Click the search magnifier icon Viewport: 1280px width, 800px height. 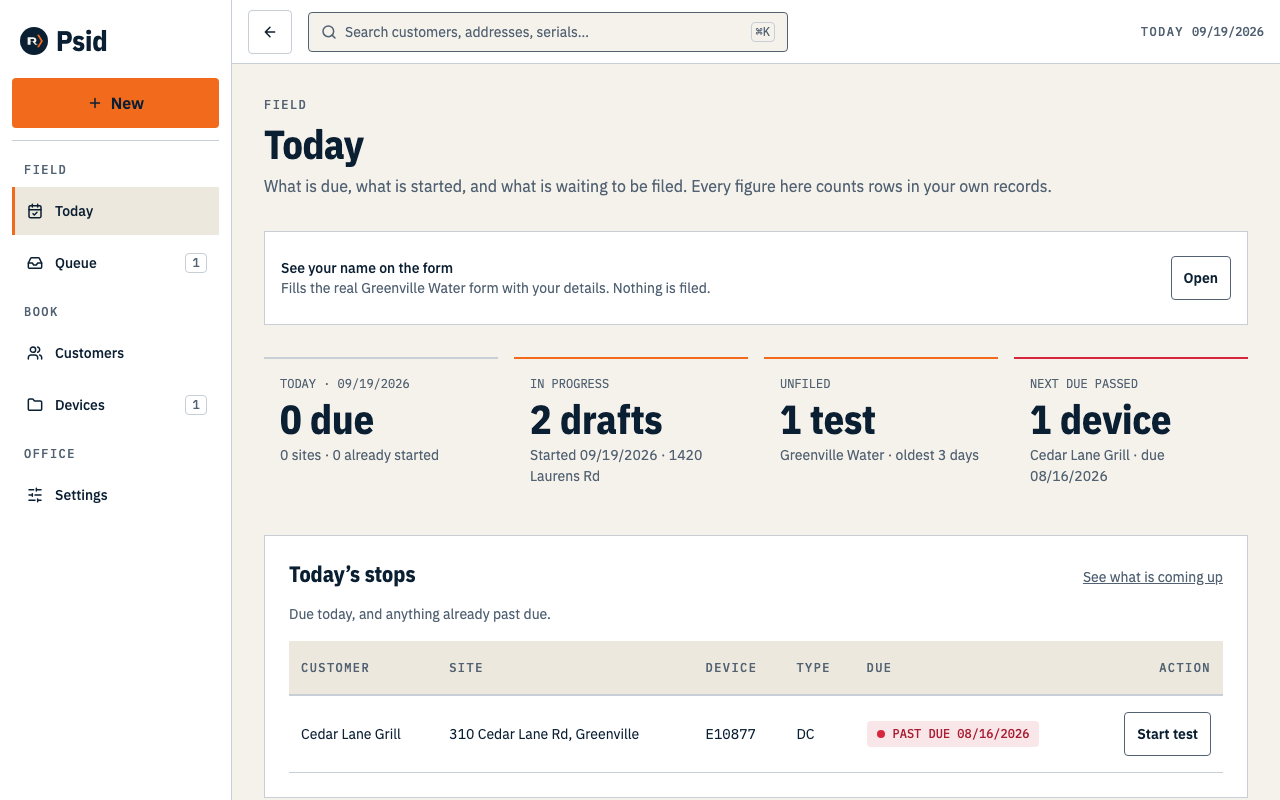[x=328, y=32]
